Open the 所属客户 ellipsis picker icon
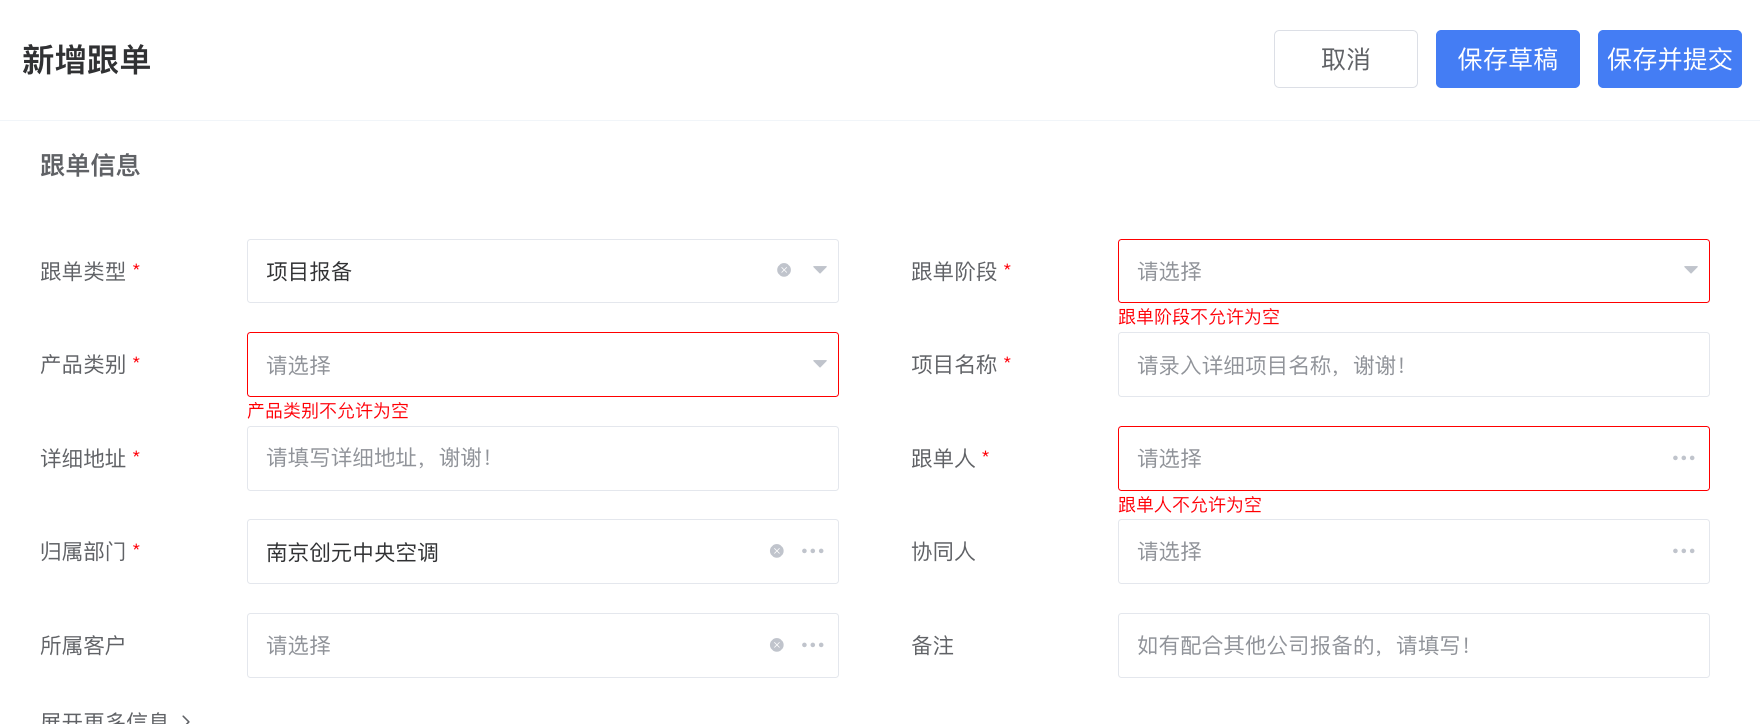Image resolution: width=1760 pixels, height=724 pixels. [813, 645]
